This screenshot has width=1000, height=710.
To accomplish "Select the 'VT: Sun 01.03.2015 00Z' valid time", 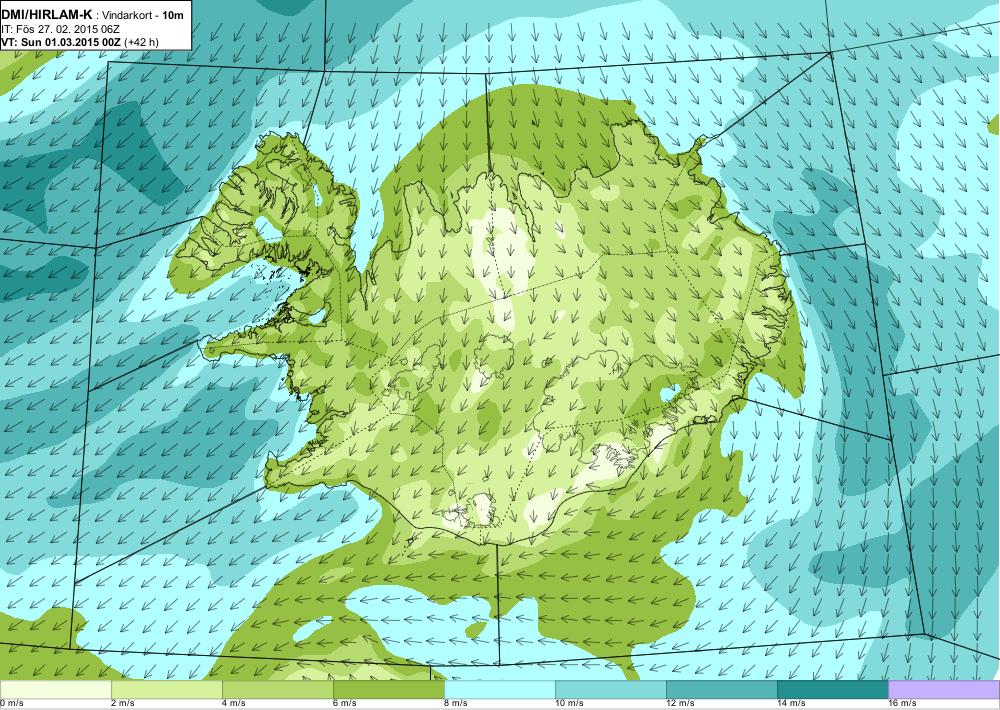I will [x=61, y=42].
